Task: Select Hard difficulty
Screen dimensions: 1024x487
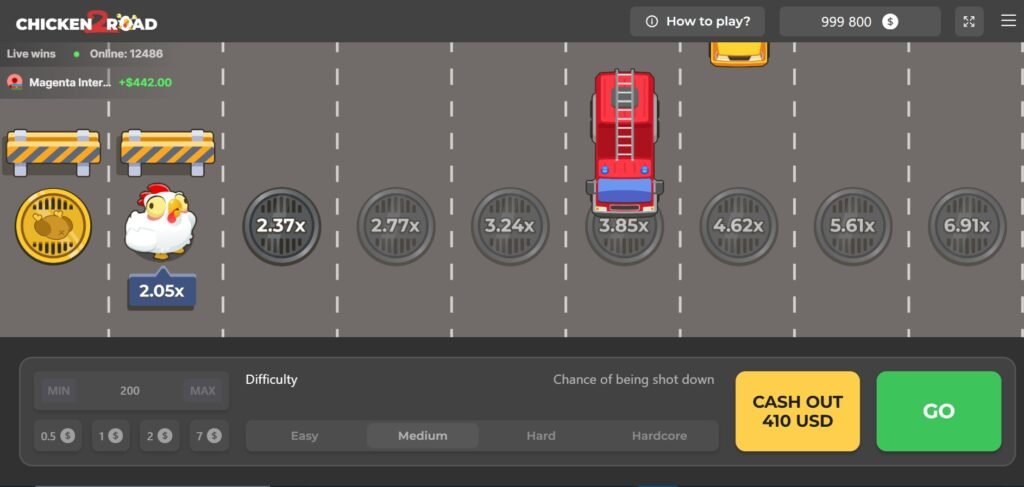Action: [x=541, y=436]
